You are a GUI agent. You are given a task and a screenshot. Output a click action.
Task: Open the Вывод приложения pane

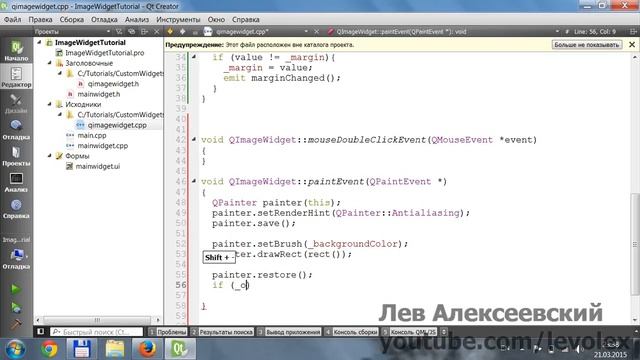(x=289, y=332)
